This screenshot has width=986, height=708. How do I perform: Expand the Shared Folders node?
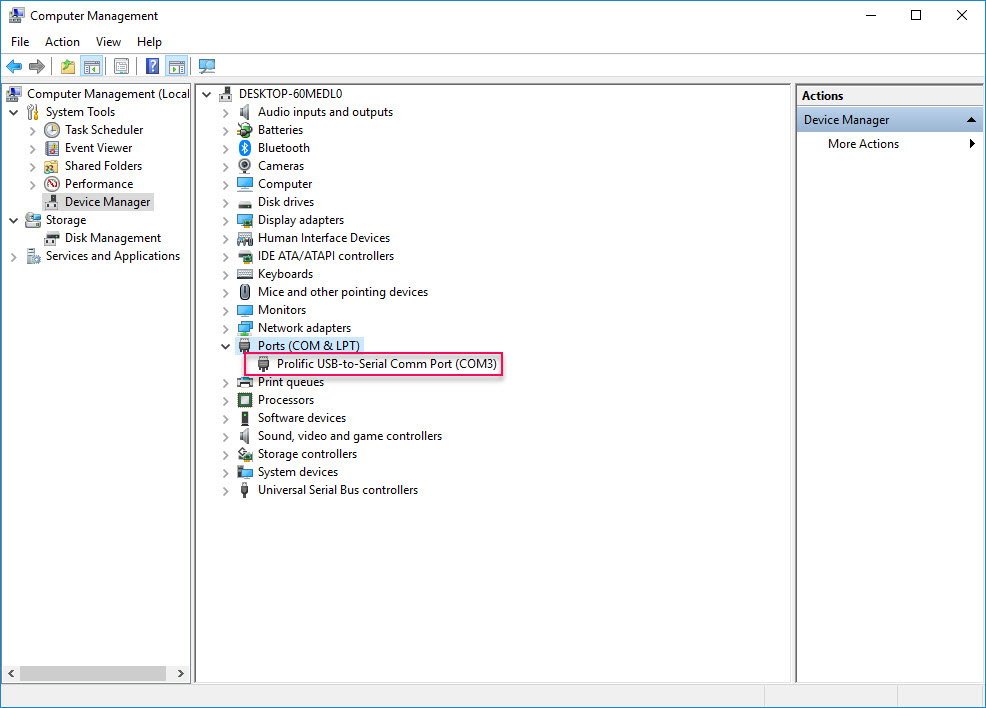pyautogui.click(x=33, y=167)
